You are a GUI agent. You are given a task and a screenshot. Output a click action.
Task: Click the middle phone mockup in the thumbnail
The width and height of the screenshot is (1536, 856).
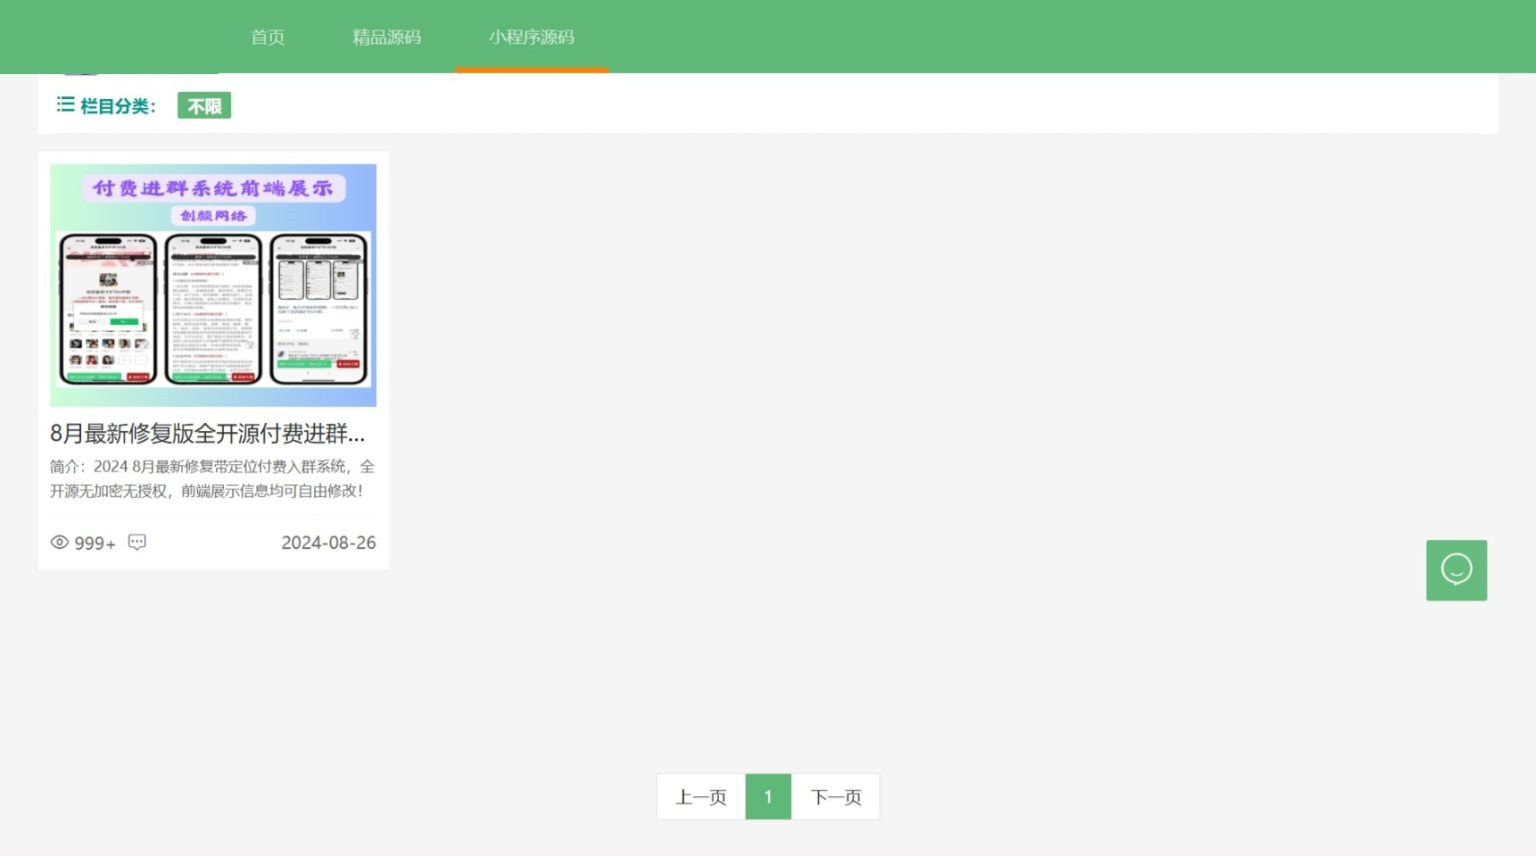click(213, 309)
